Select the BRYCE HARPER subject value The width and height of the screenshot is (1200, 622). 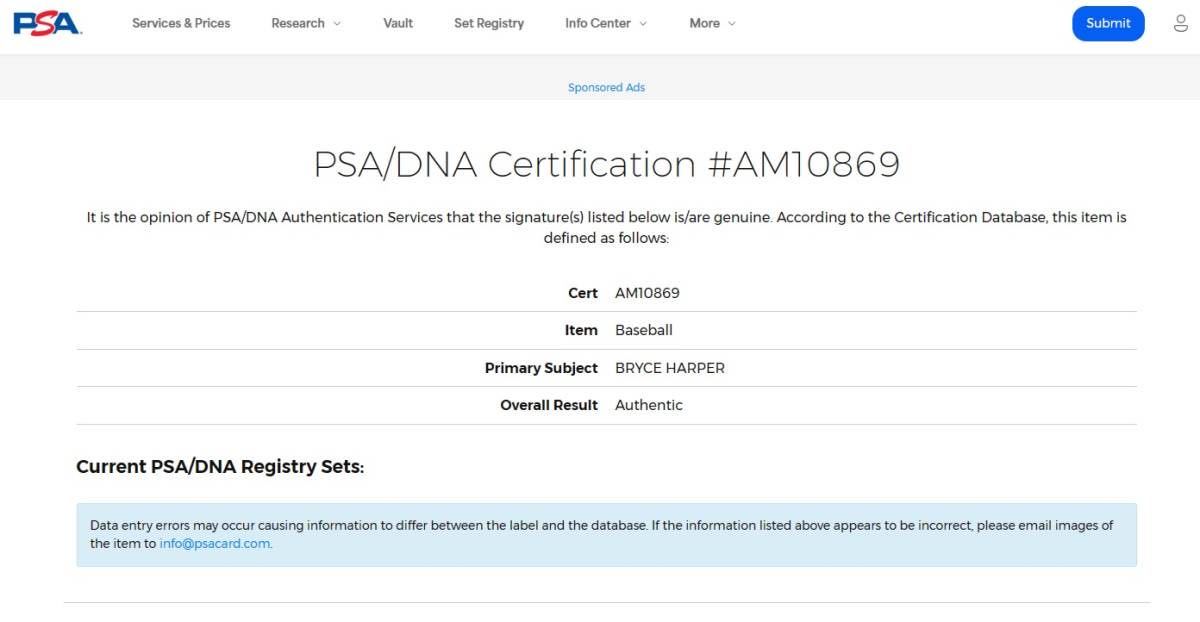pyautogui.click(x=670, y=368)
